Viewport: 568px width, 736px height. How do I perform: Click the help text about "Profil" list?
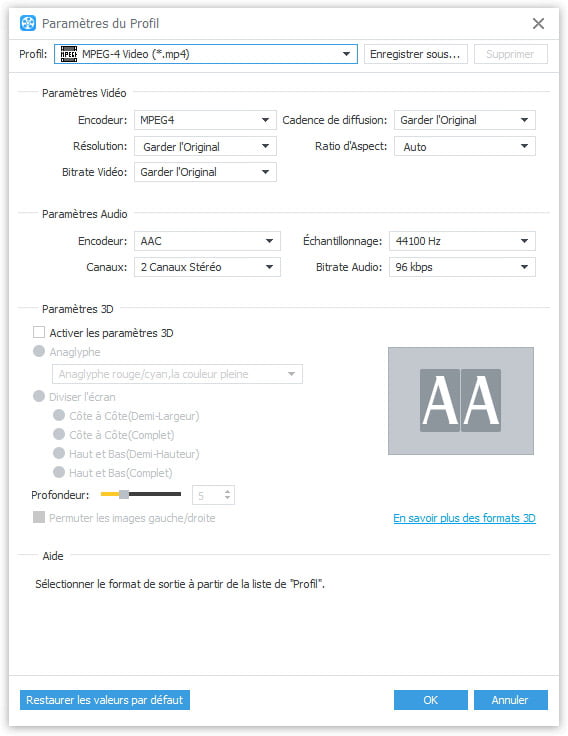tap(180, 584)
